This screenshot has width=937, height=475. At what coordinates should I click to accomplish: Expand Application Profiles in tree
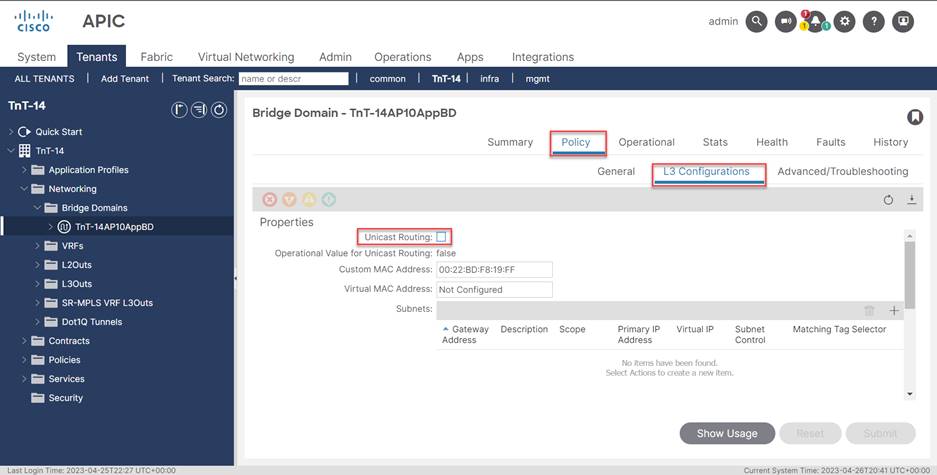coord(24,170)
